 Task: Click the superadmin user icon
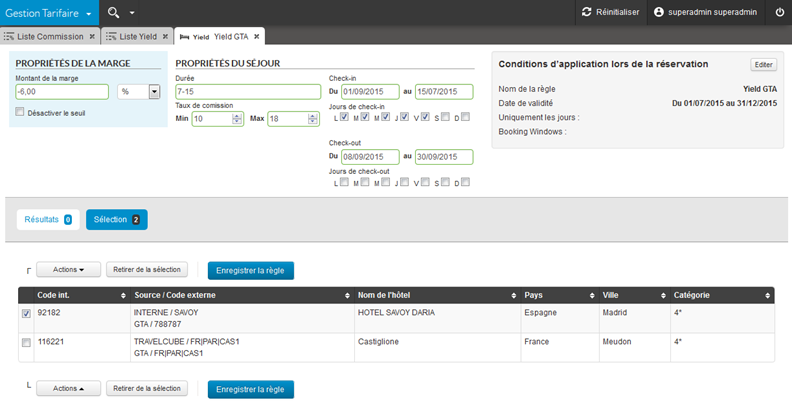pos(659,12)
